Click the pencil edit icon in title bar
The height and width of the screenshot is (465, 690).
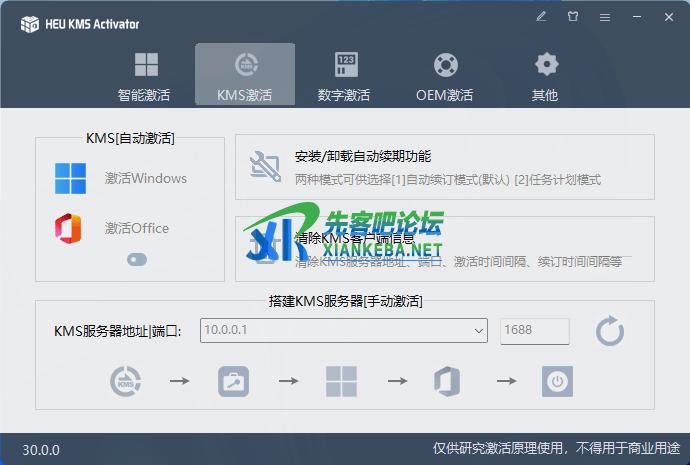pyautogui.click(x=541, y=17)
